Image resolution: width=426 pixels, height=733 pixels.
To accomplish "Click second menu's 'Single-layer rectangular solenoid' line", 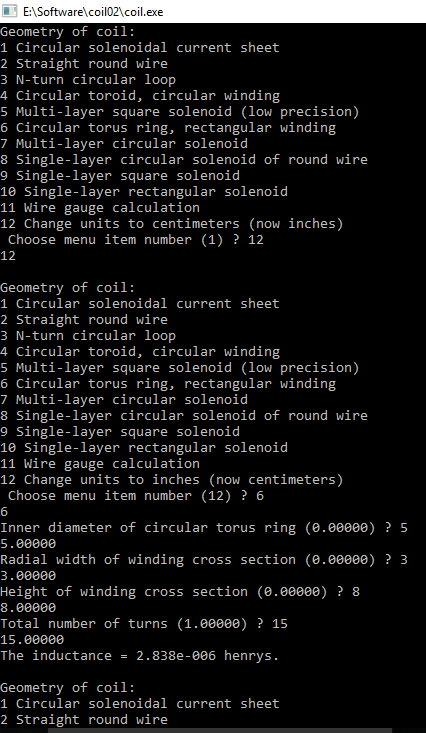I will click(x=144, y=448).
